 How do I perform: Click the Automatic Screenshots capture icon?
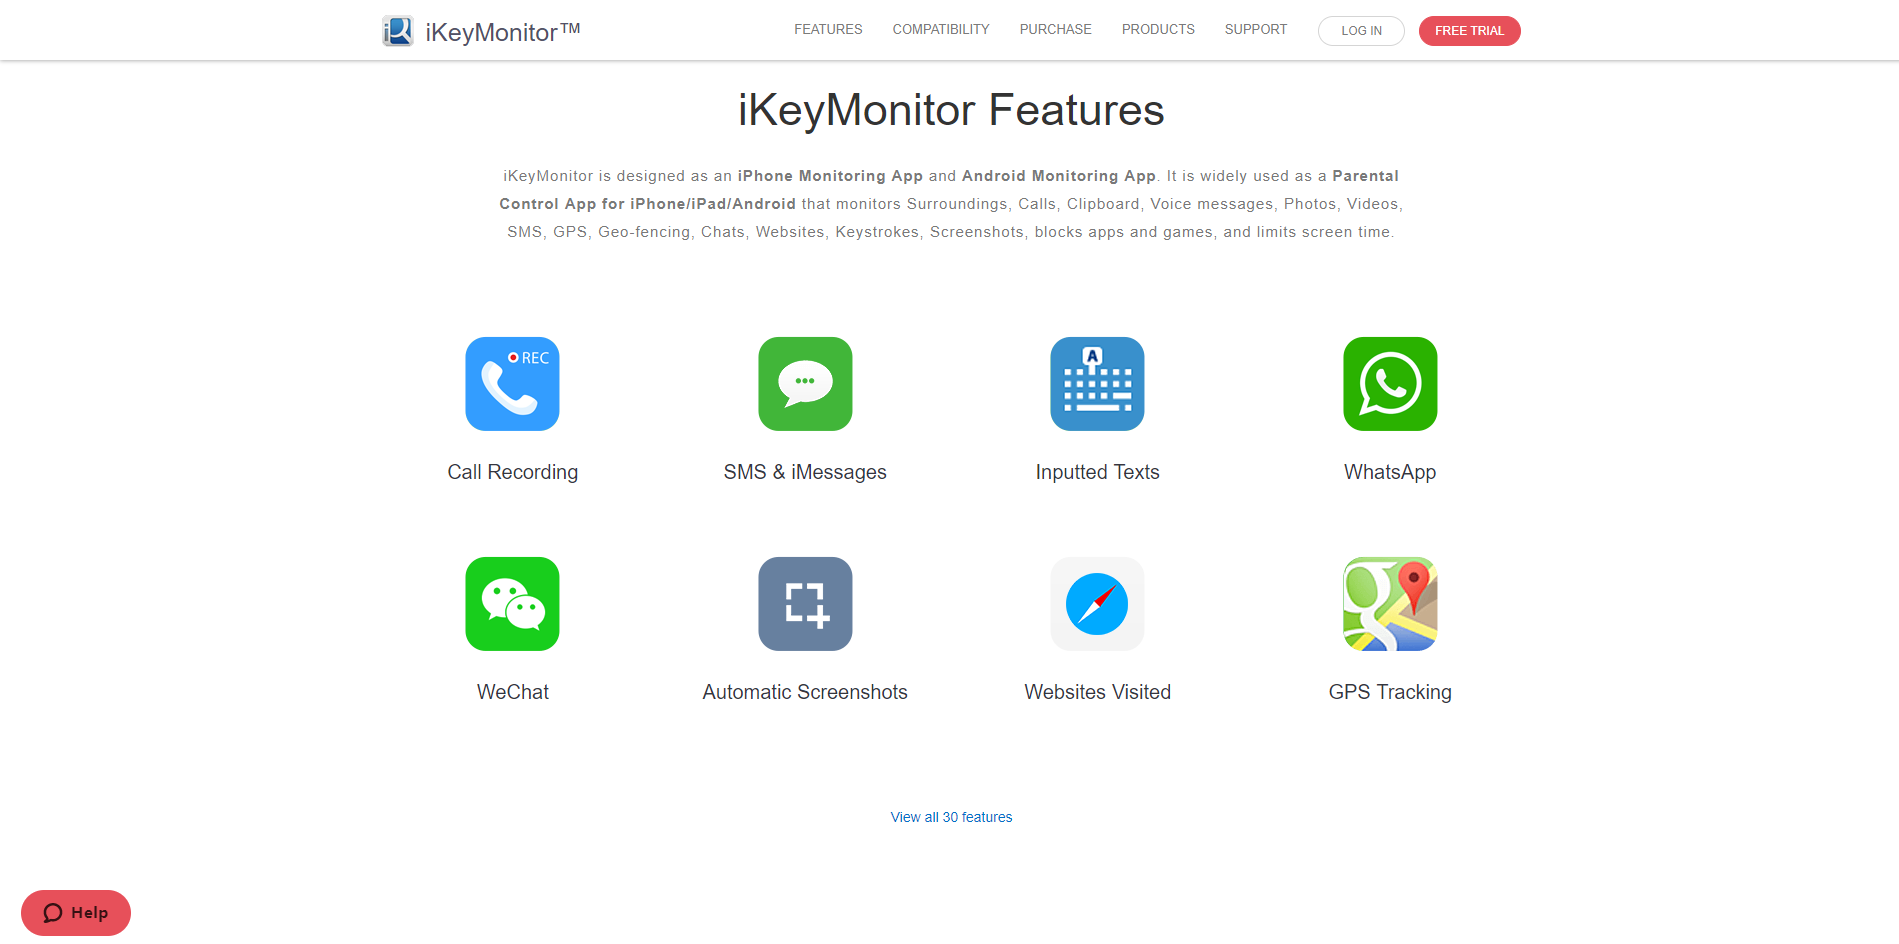[x=805, y=604]
